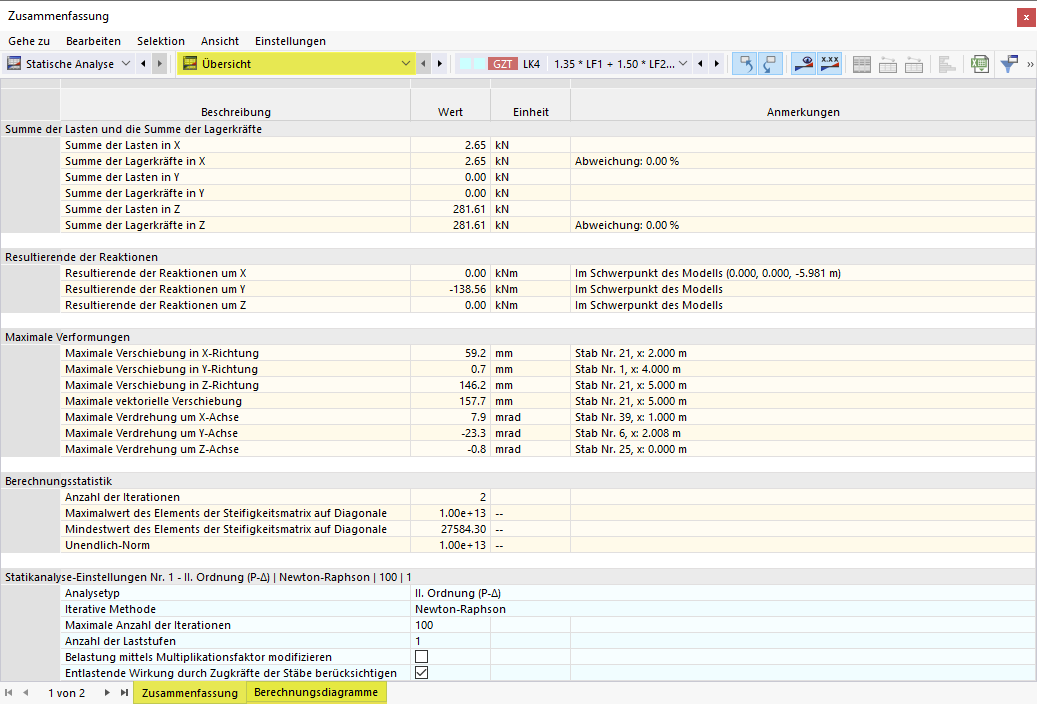This screenshot has height=704, width=1037.
Task: Expand toolbar overflow chevron
Action: click(x=1030, y=64)
